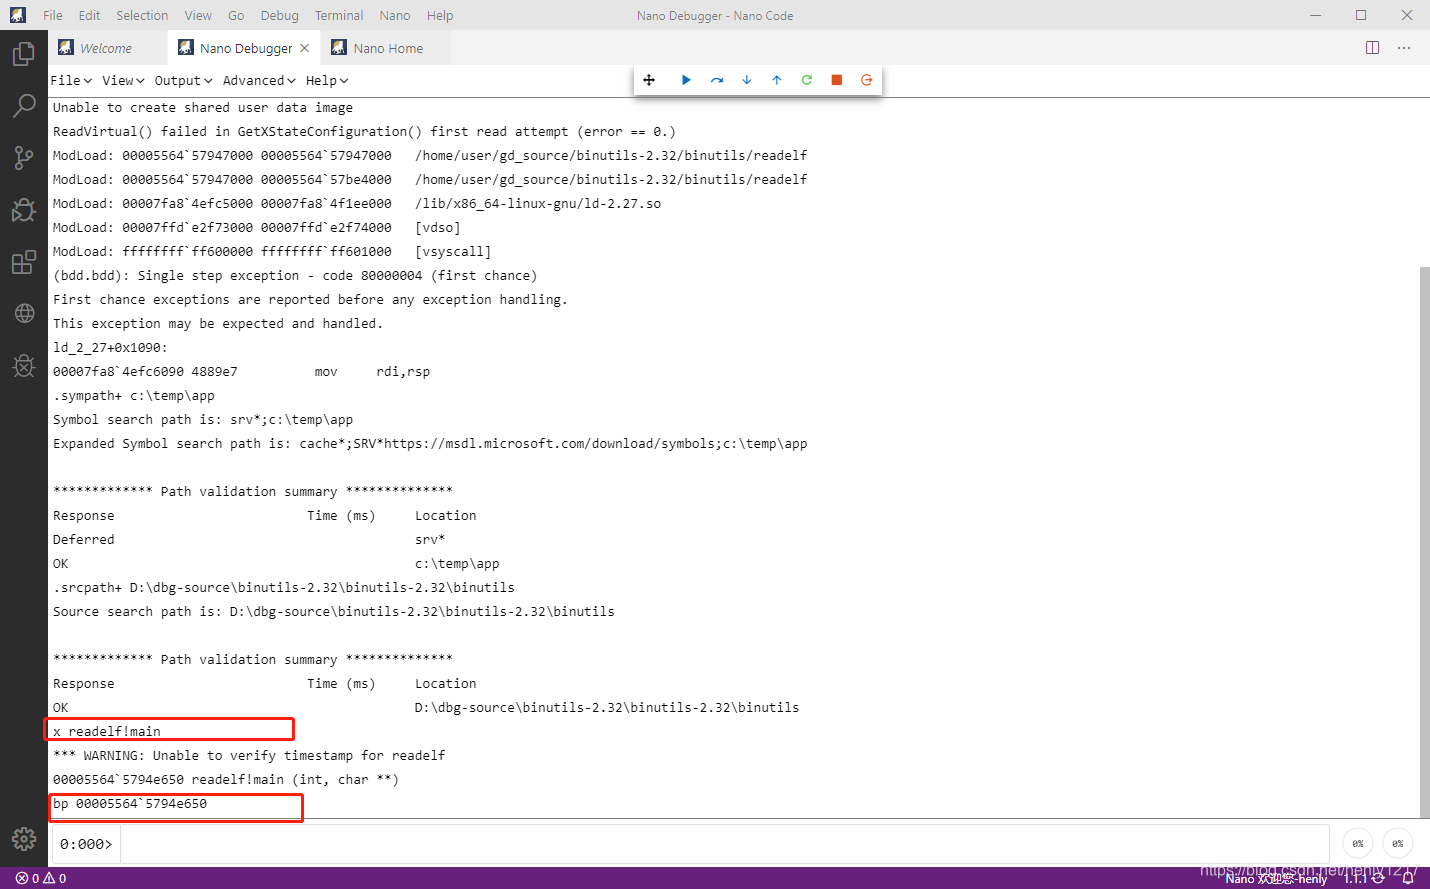The width and height of the screenshot is (1430, 889).
Task: Click the 0:000> command prompt label
Action: point(86,844)
